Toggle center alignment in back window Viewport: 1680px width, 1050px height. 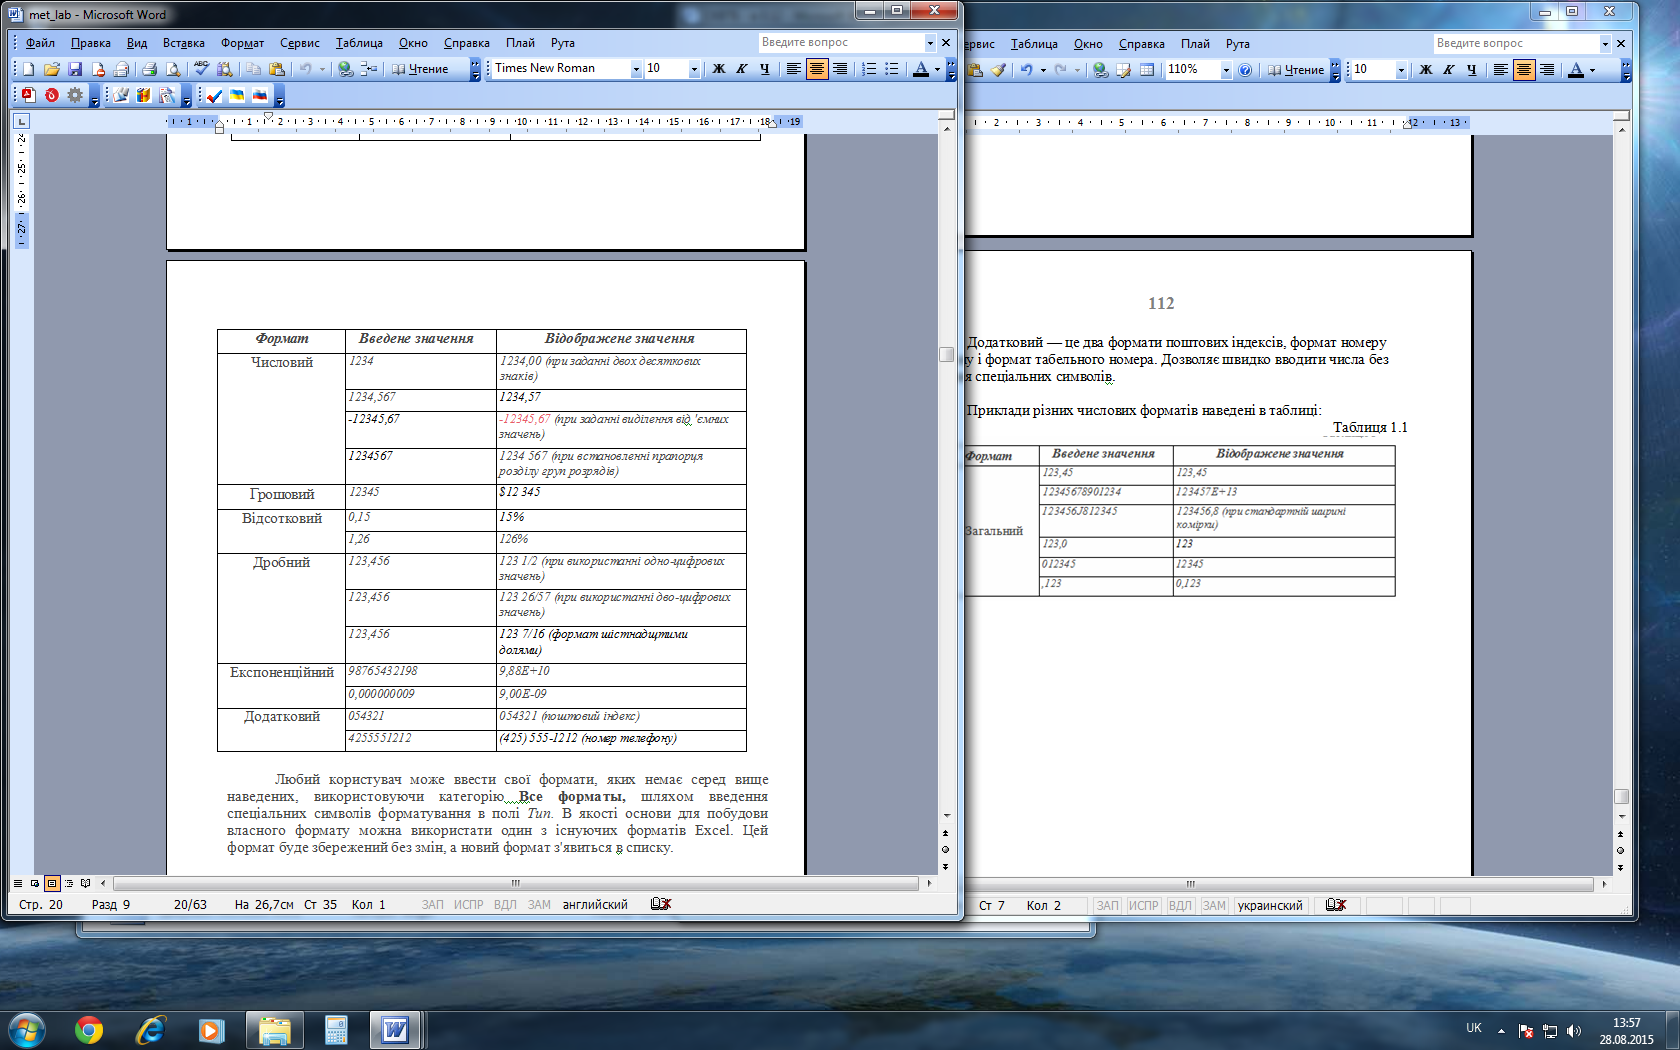1524,70
